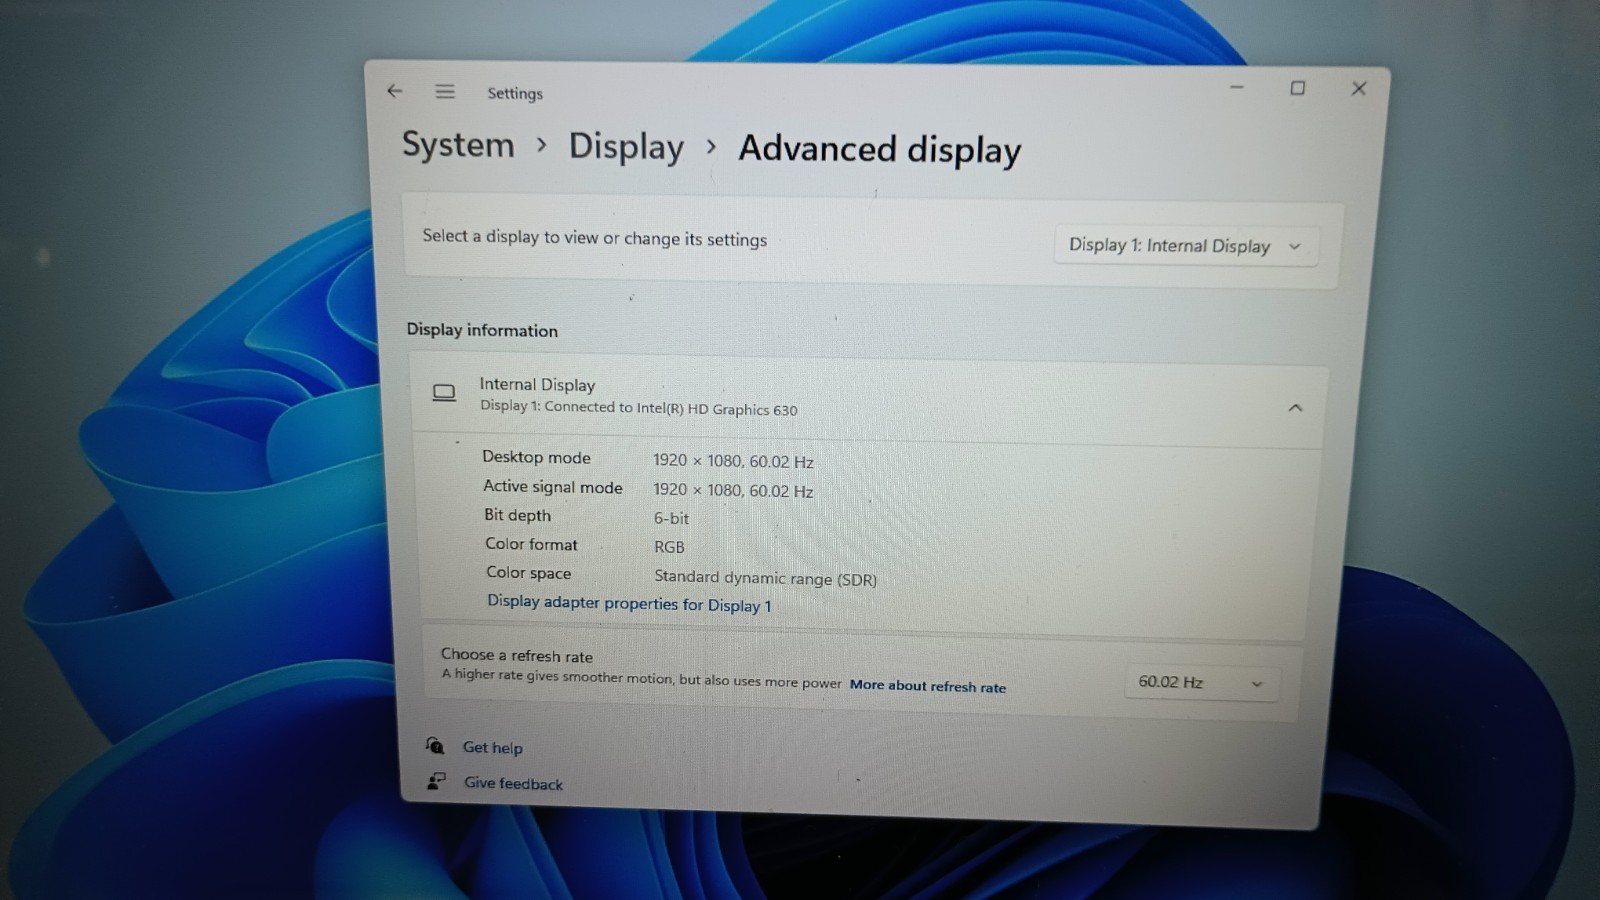Screen dimensions: 1600x900
Task: Click the Choose a refresh rate label
Action: (x=517, y=655)
